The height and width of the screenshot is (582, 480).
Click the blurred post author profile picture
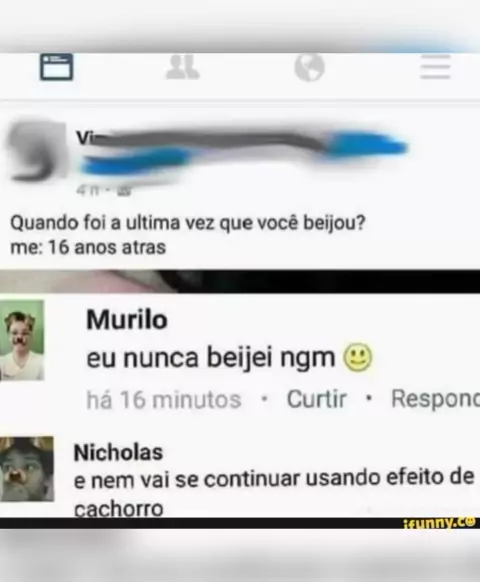33,151
